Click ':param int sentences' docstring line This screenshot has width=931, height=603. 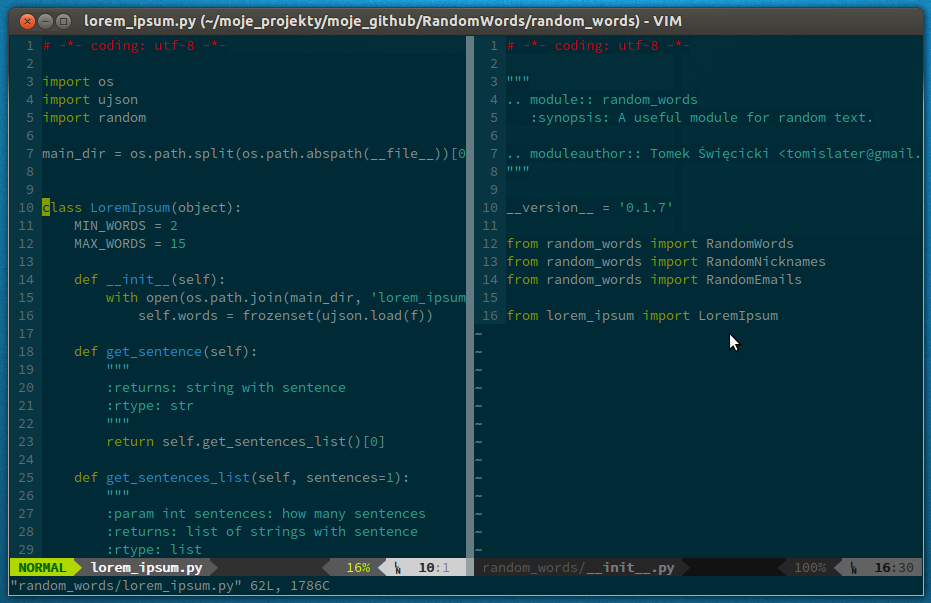[266, 513]
